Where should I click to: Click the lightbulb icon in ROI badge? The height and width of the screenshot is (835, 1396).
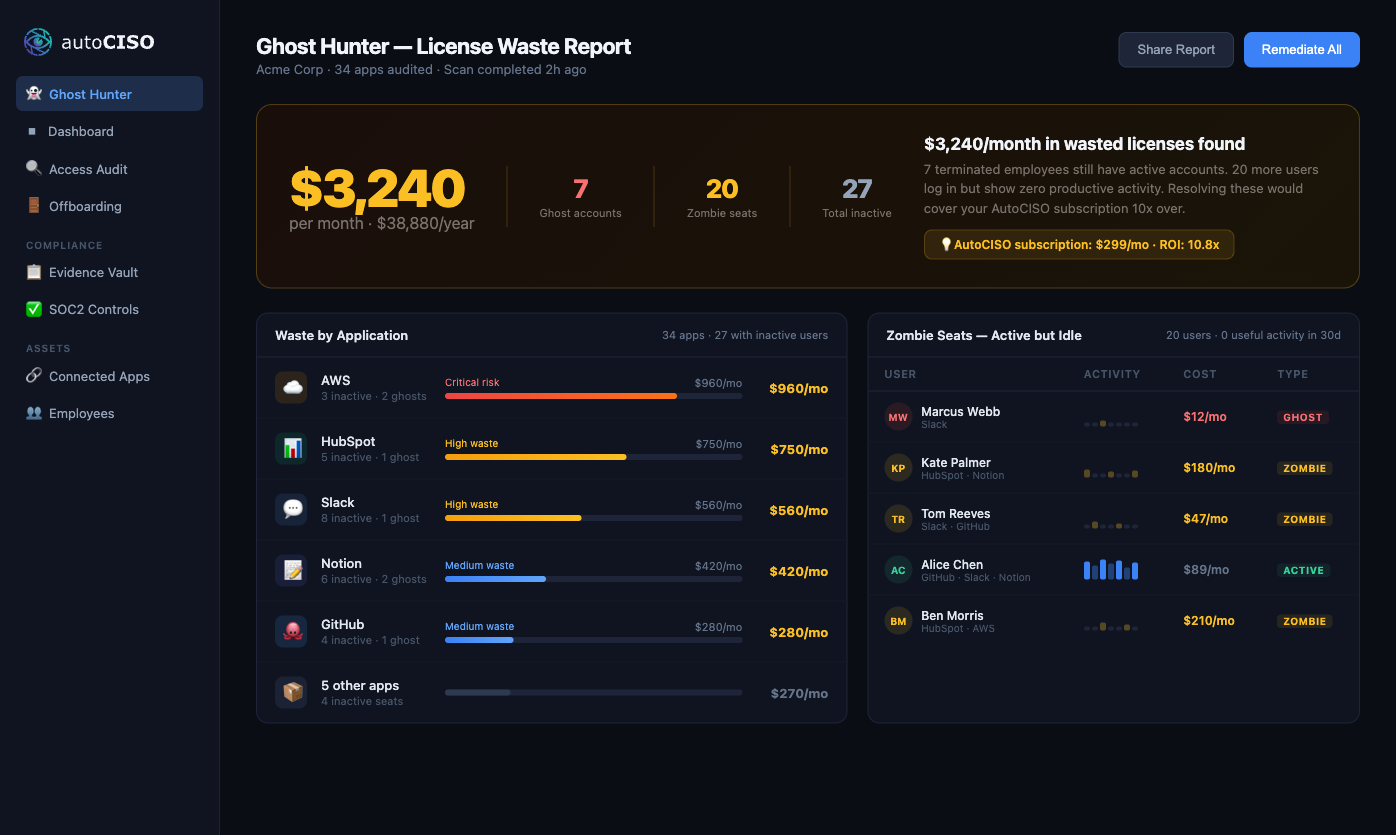point(946,245)
